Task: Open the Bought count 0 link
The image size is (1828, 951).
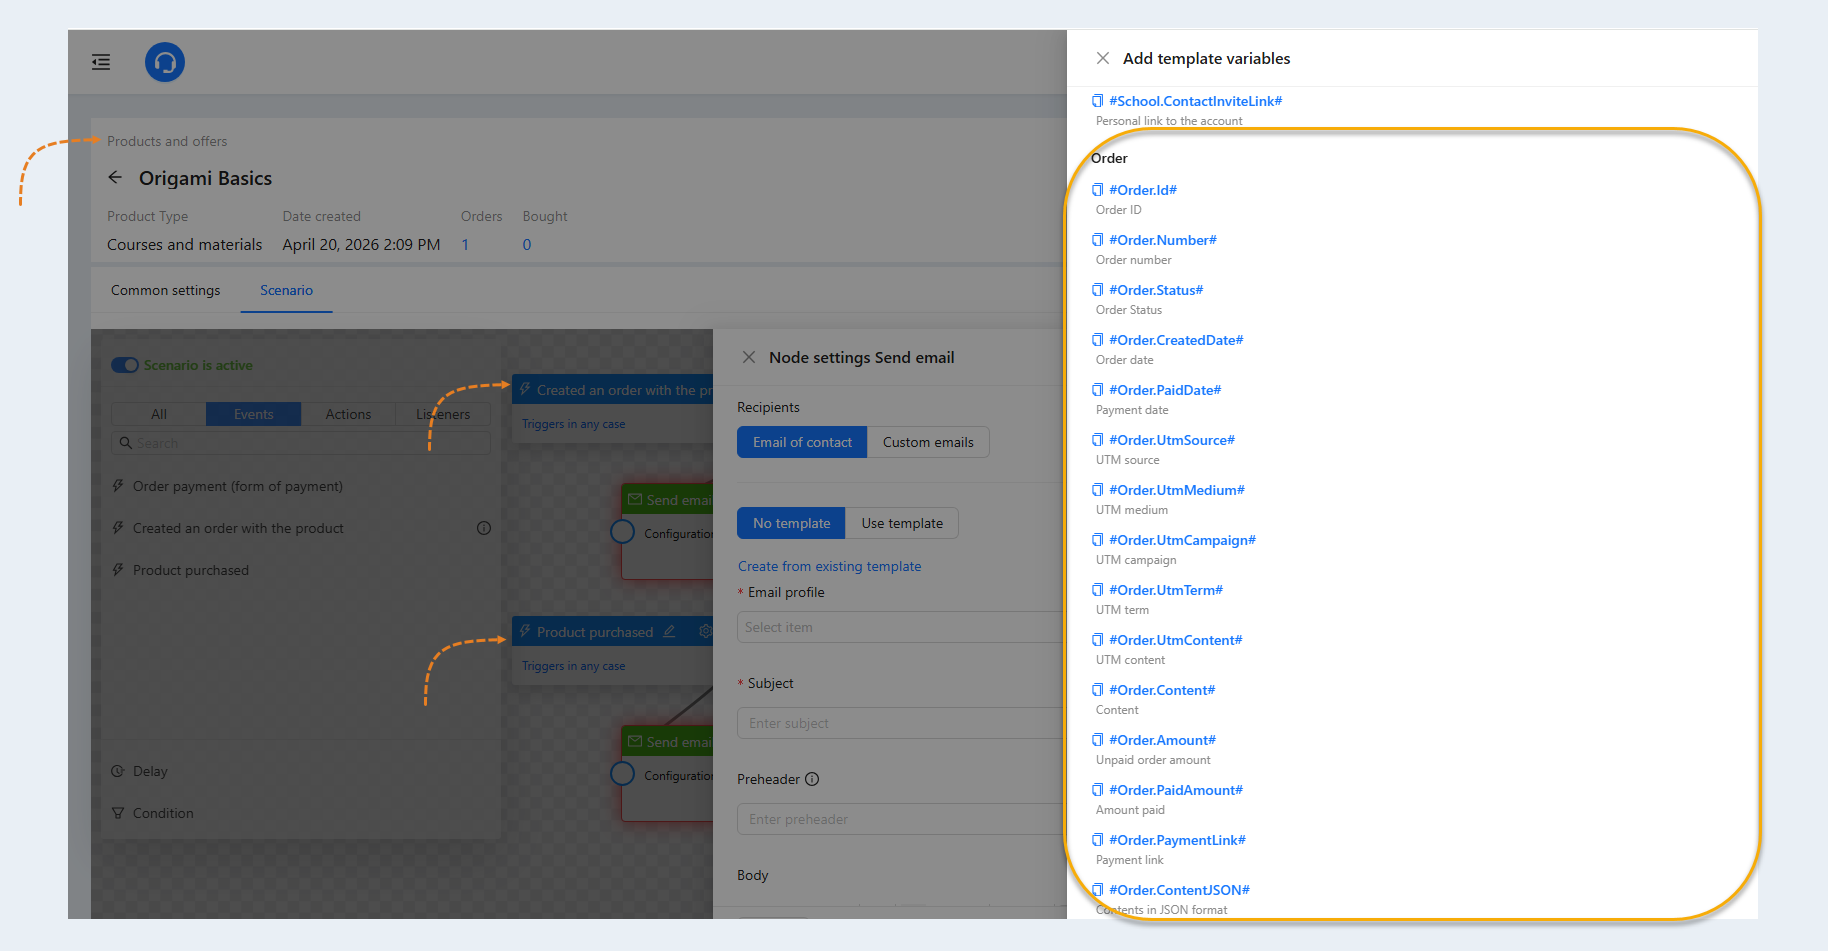Action: tap(527, 245)
